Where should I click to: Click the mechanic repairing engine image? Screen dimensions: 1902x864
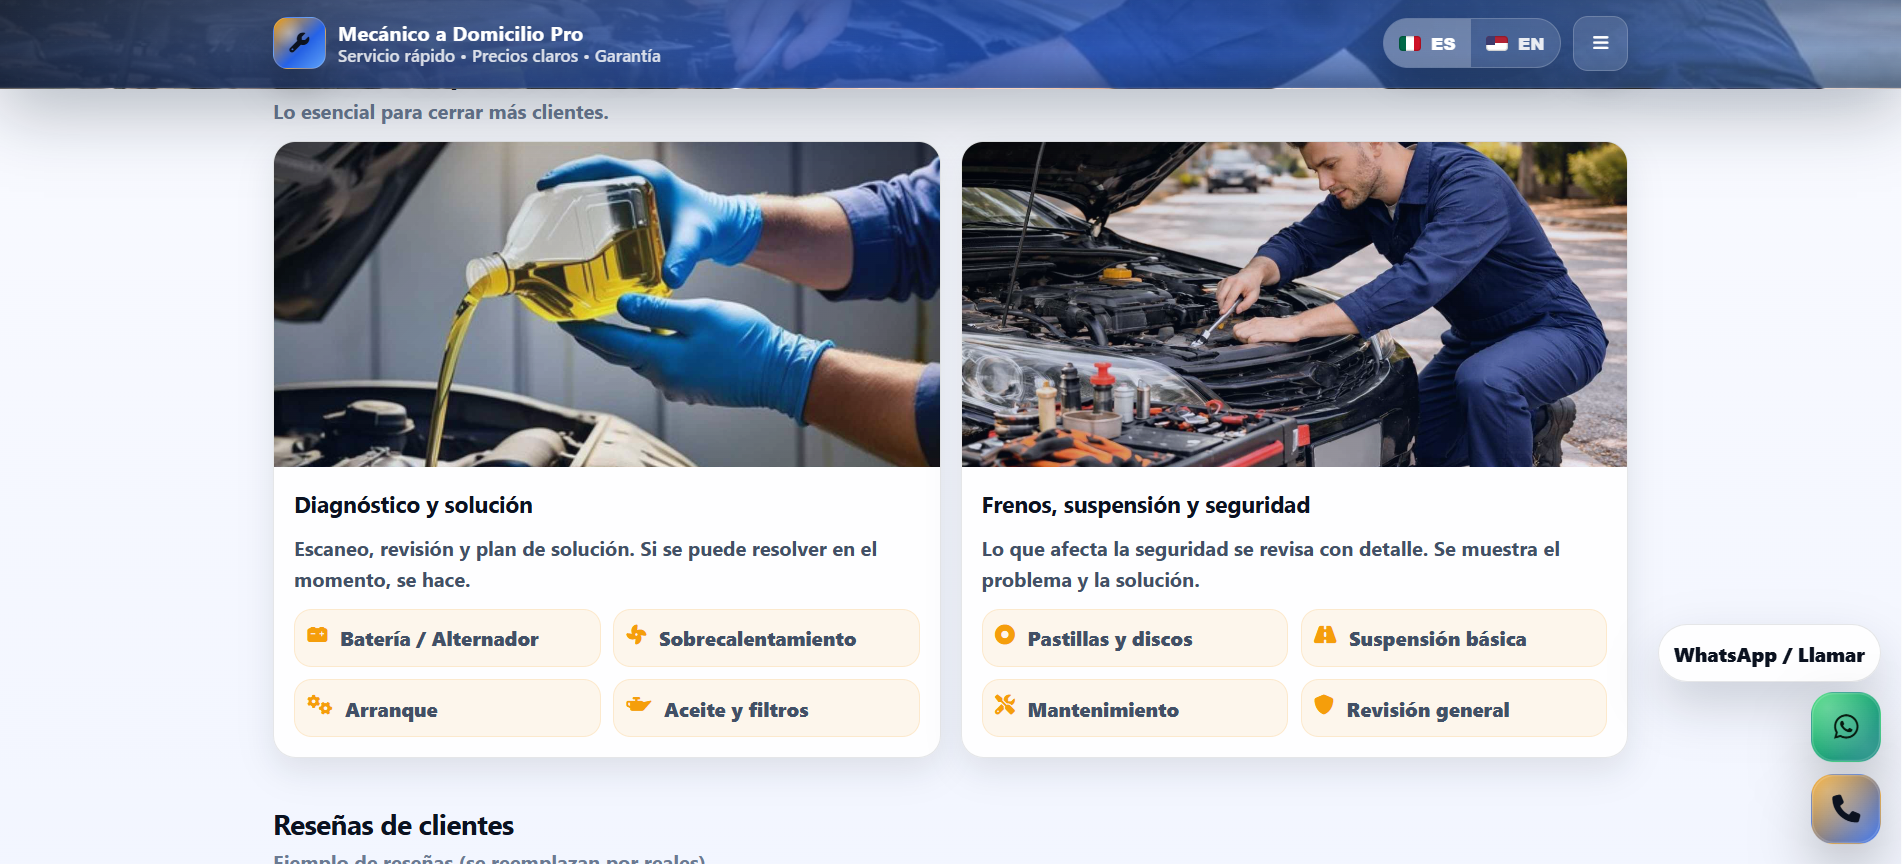coord(1293,304)
